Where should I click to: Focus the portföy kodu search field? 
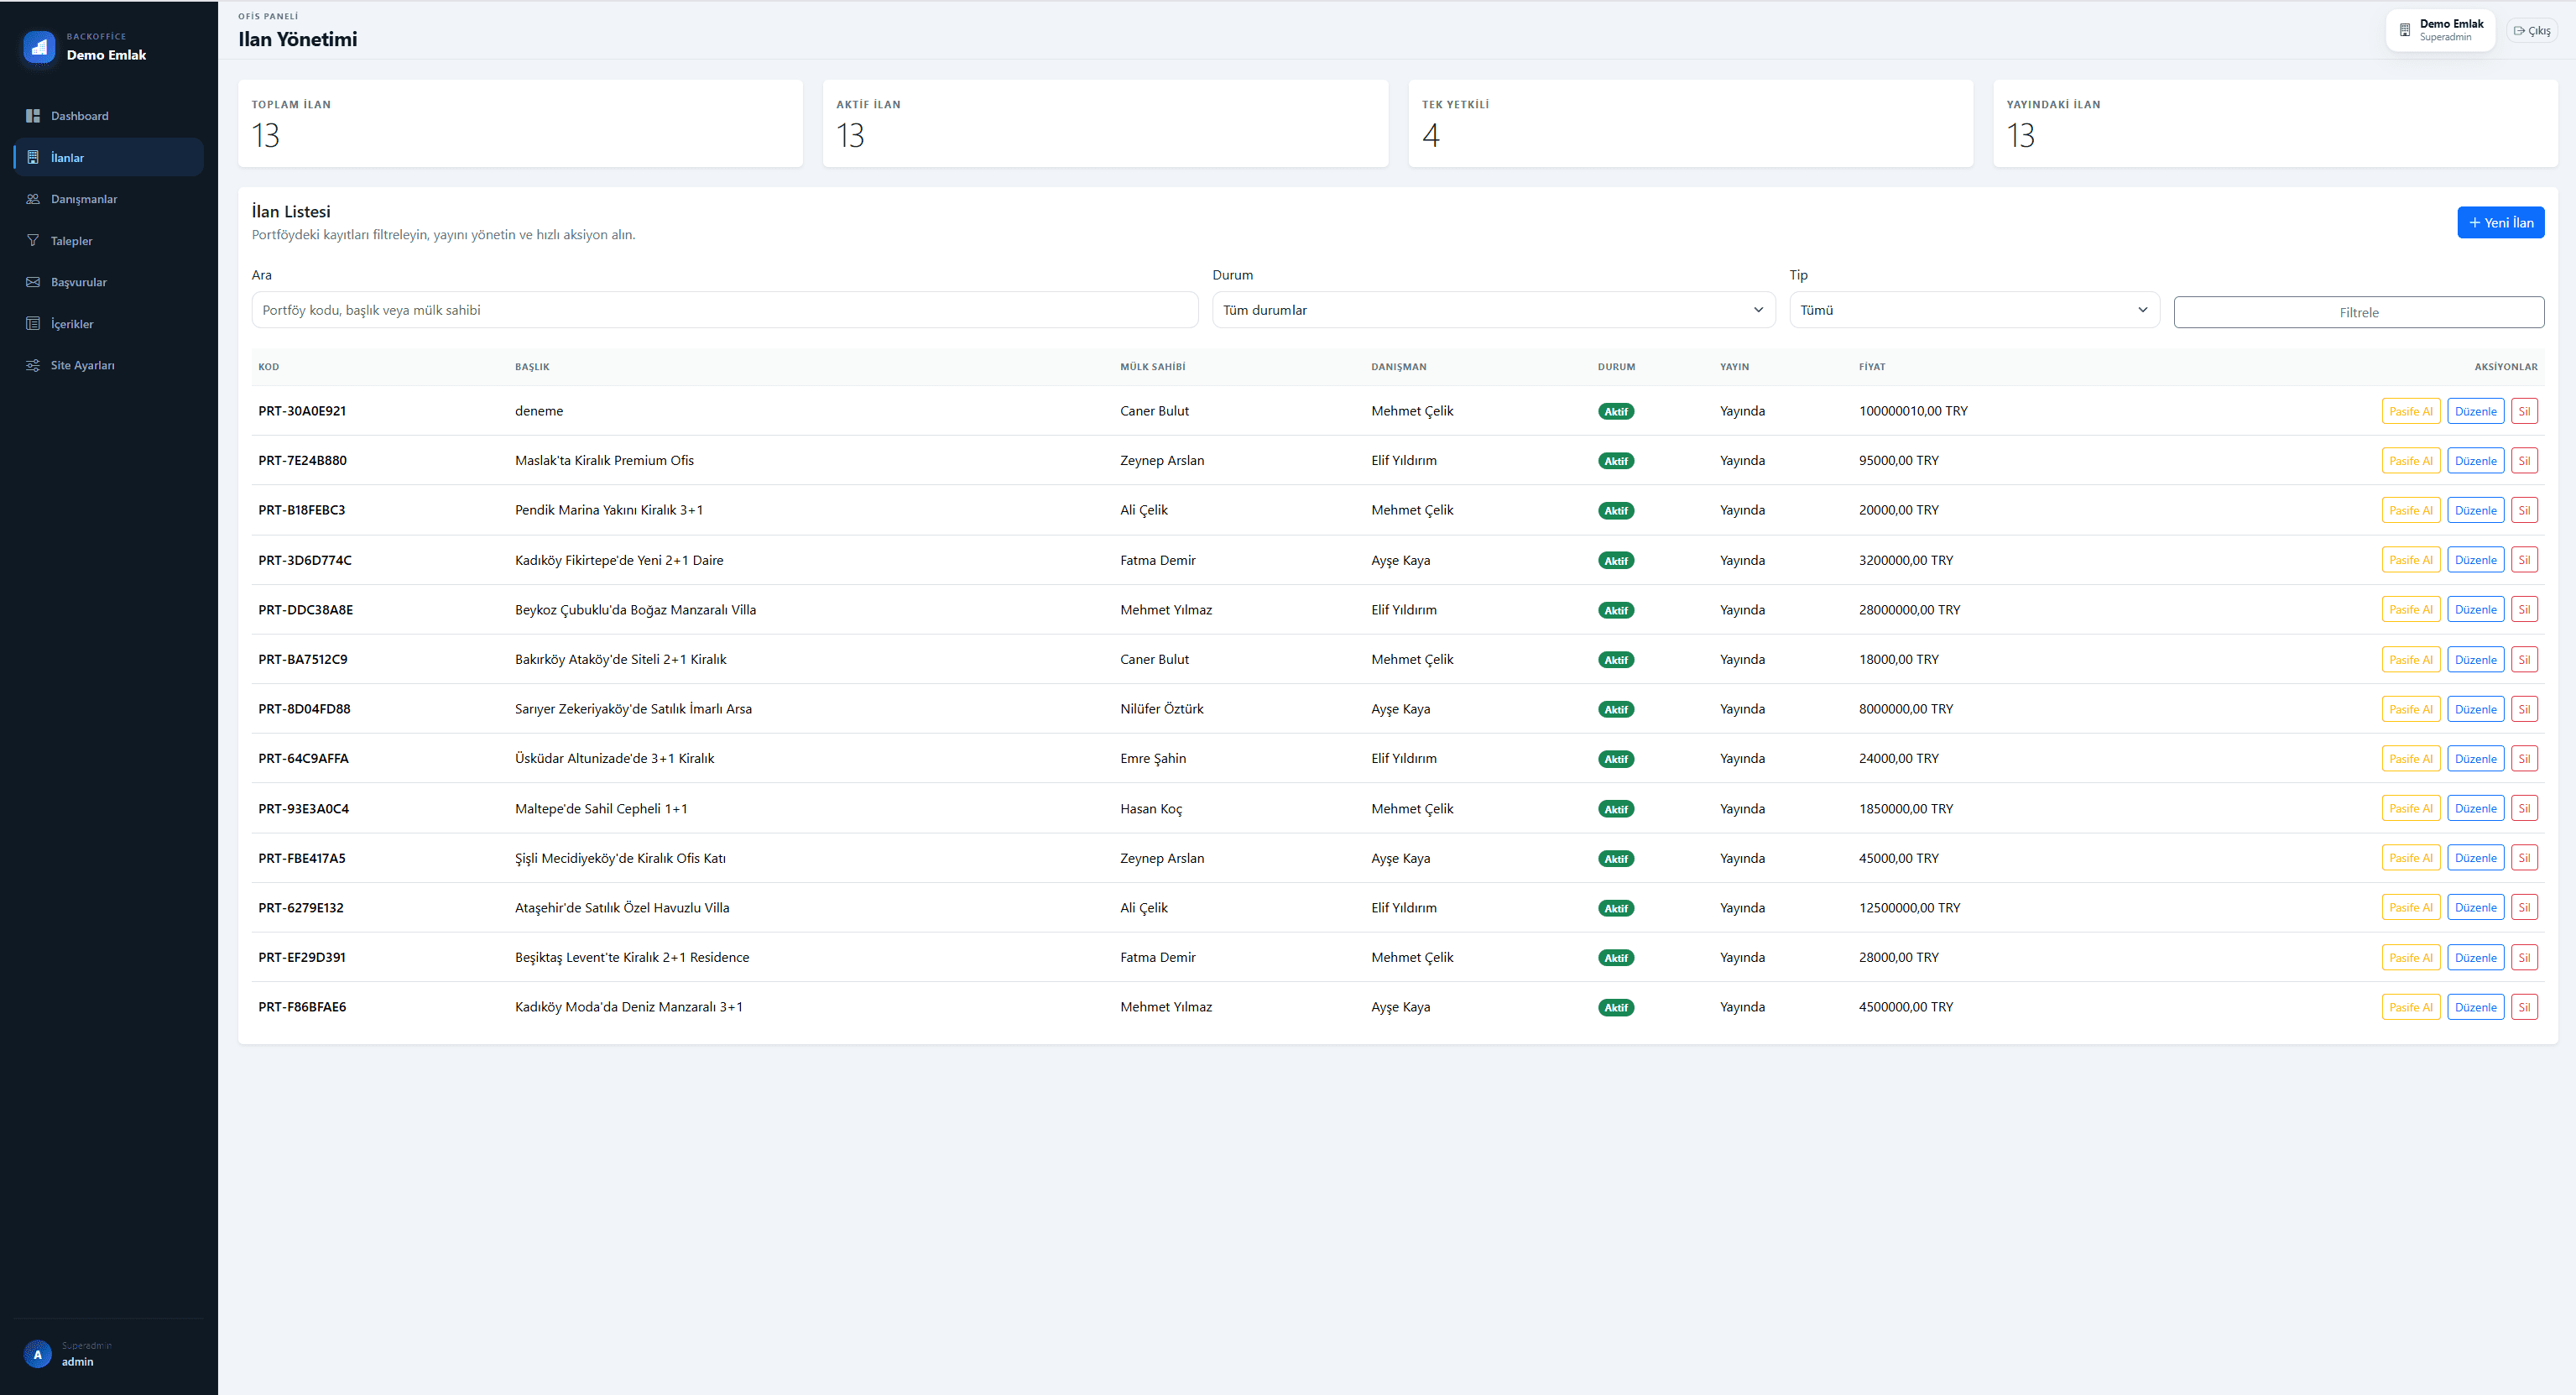(x=724, y=310)
